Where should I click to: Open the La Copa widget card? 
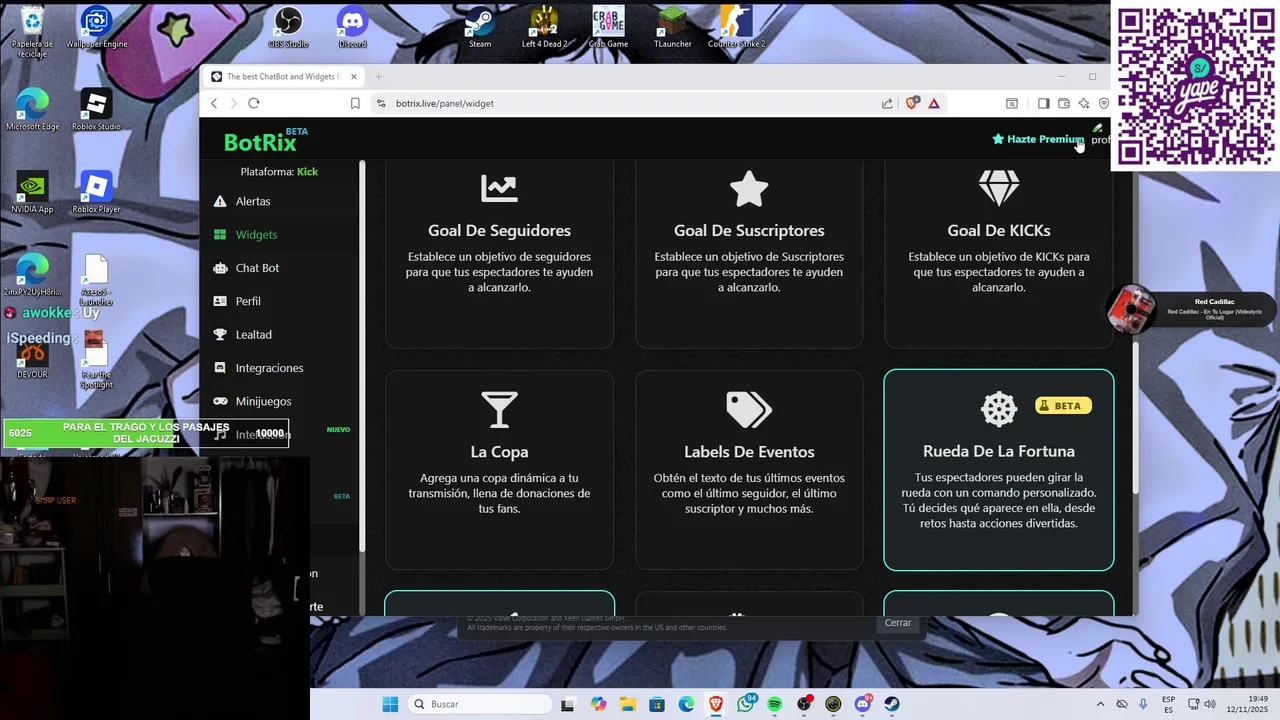pyautogui.click(x=499, y=470)
